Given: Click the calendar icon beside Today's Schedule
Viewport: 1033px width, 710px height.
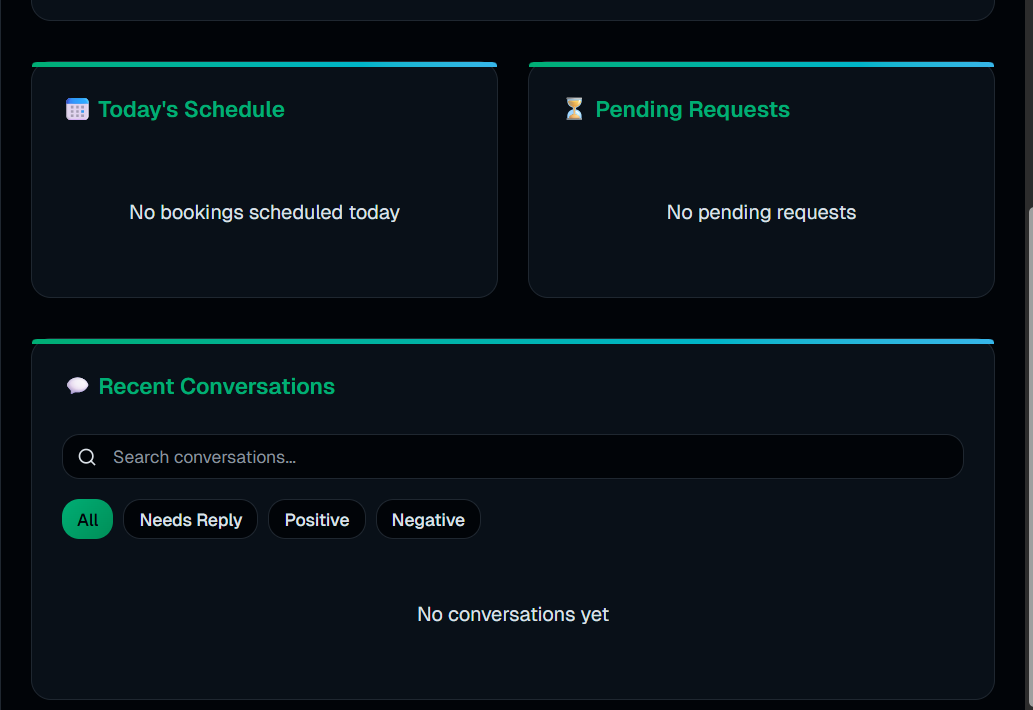Looking at the screenshot, I should [77, 108].
